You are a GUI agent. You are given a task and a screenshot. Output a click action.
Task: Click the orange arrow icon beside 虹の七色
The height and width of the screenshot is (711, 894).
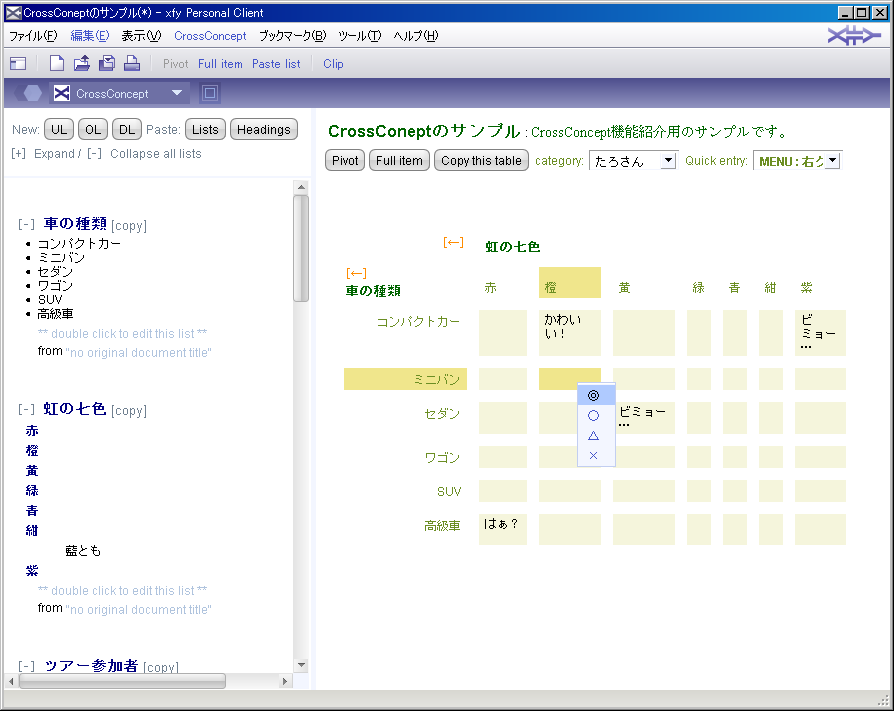[x=453, y=242]
